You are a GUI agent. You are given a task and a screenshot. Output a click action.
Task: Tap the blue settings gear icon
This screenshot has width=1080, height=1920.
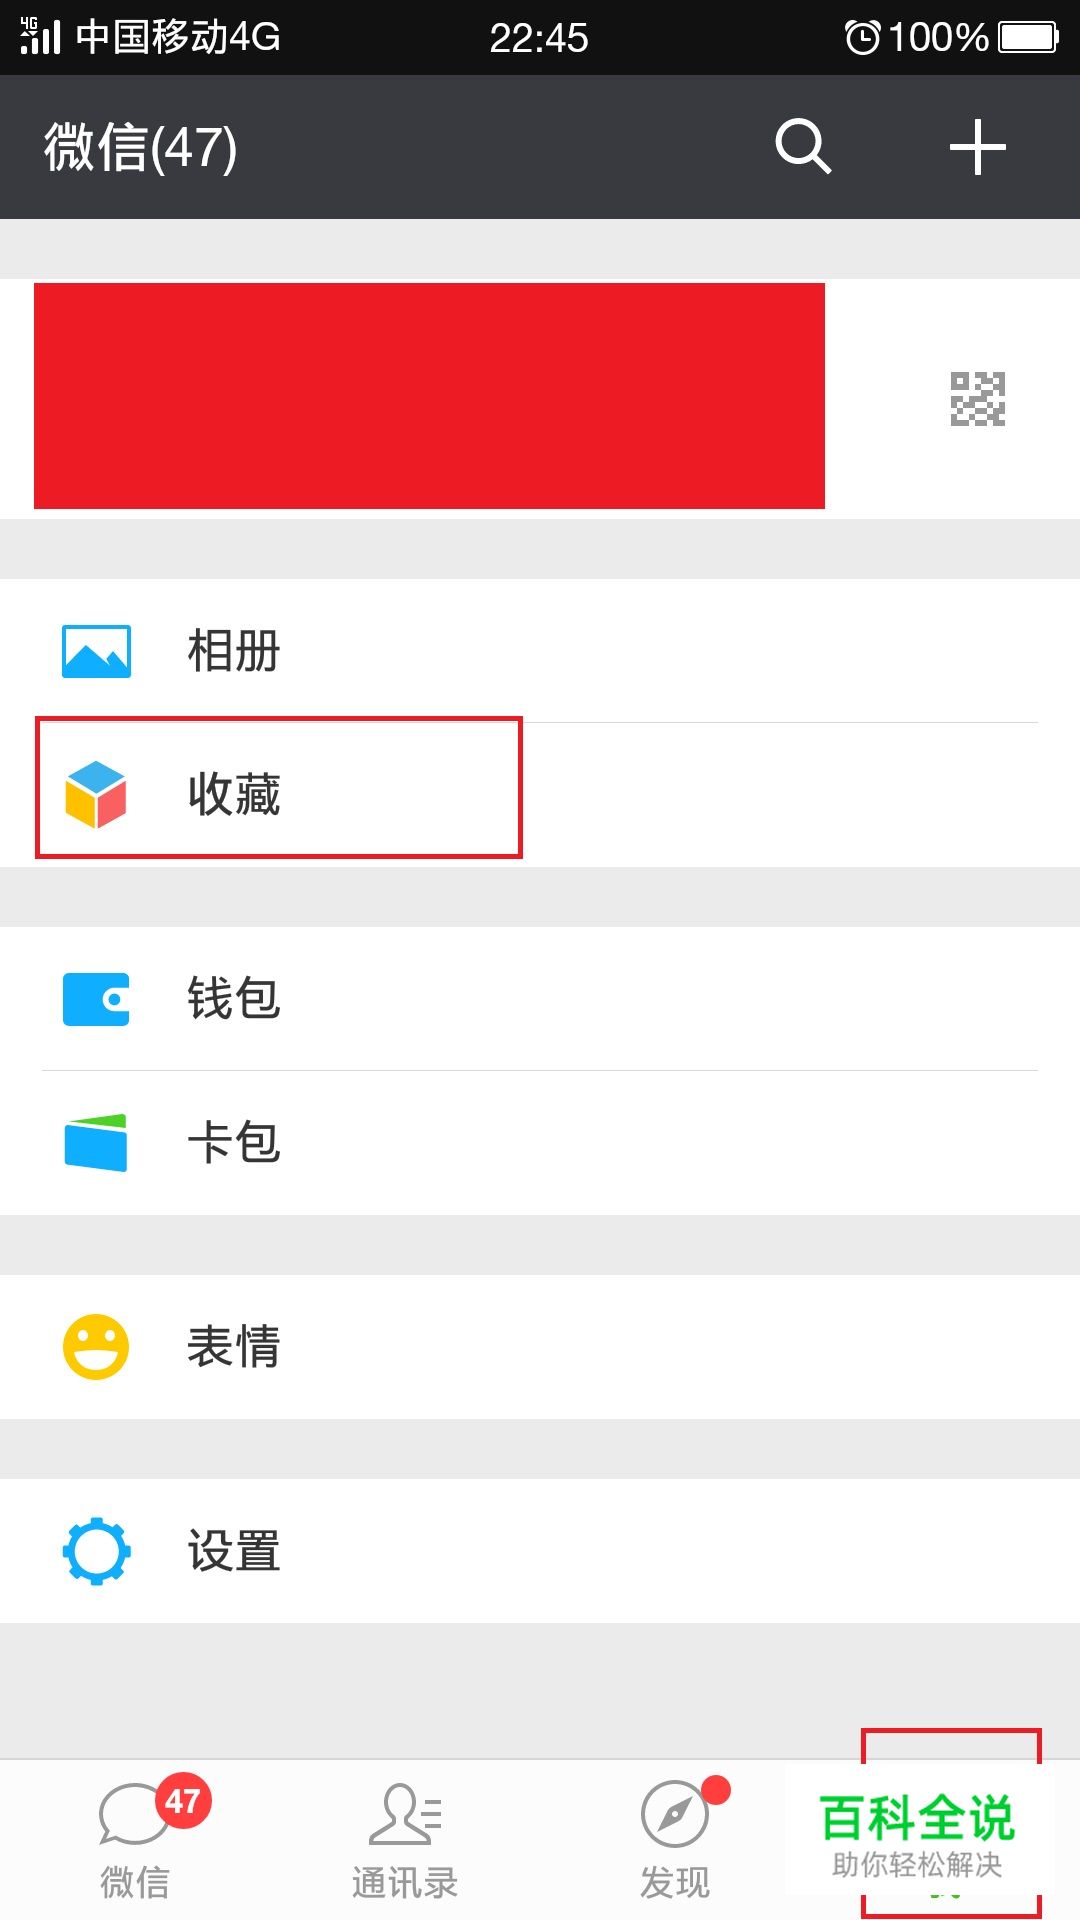pyautogui.click(x=96, y=1551)
